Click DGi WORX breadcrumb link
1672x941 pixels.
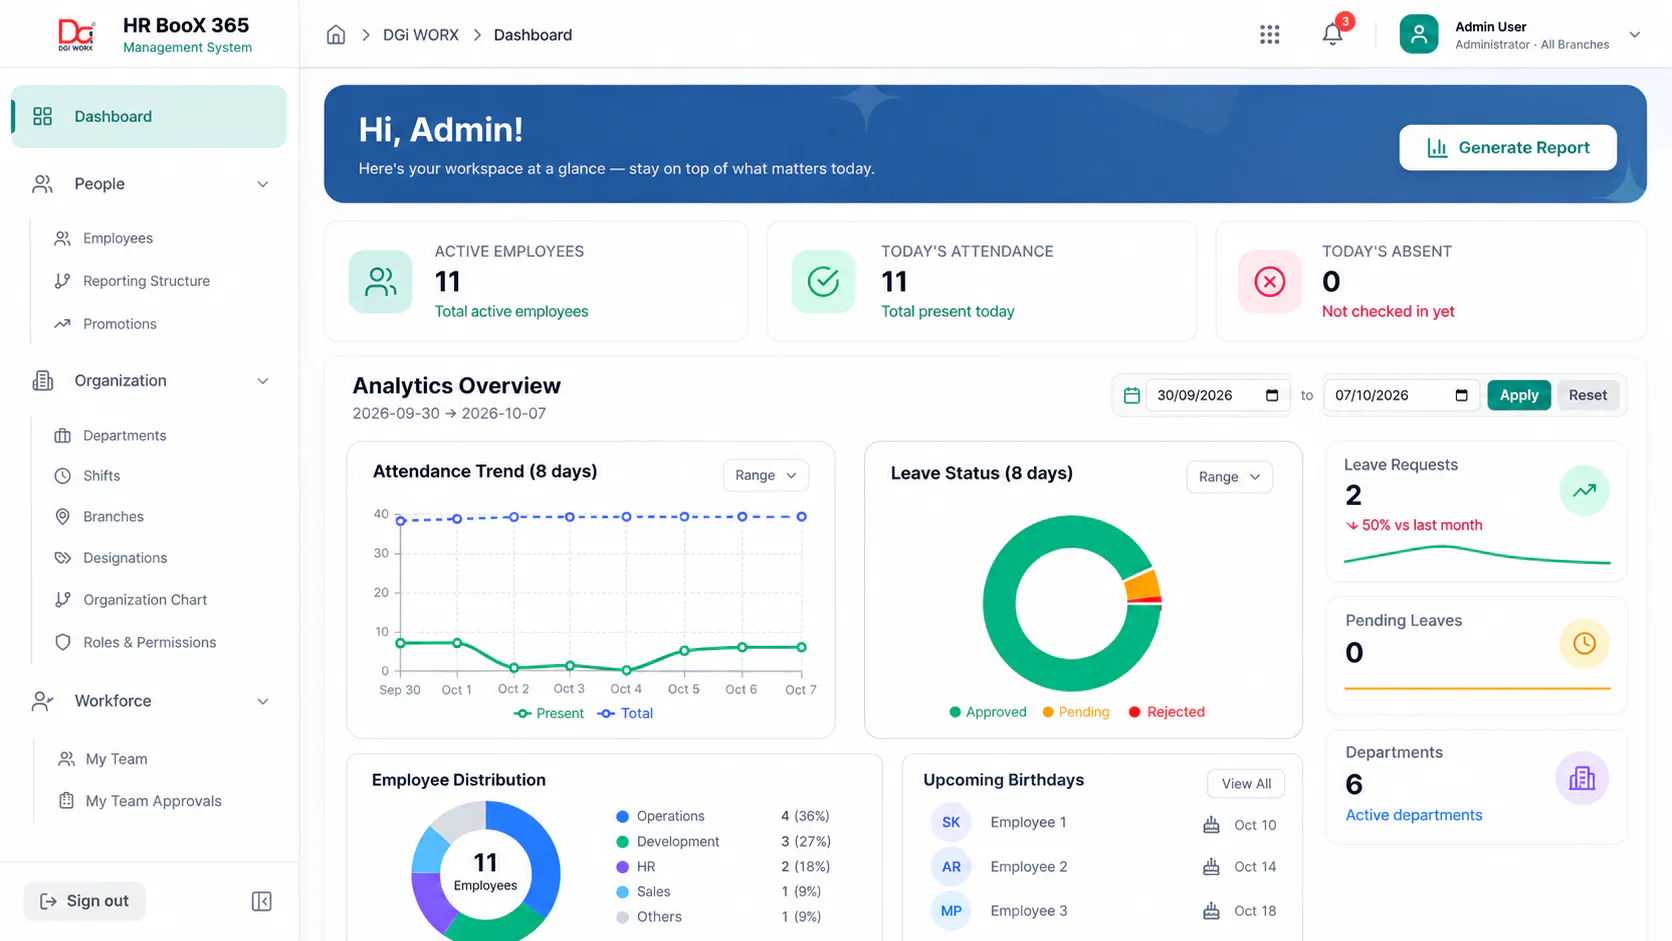421,35
